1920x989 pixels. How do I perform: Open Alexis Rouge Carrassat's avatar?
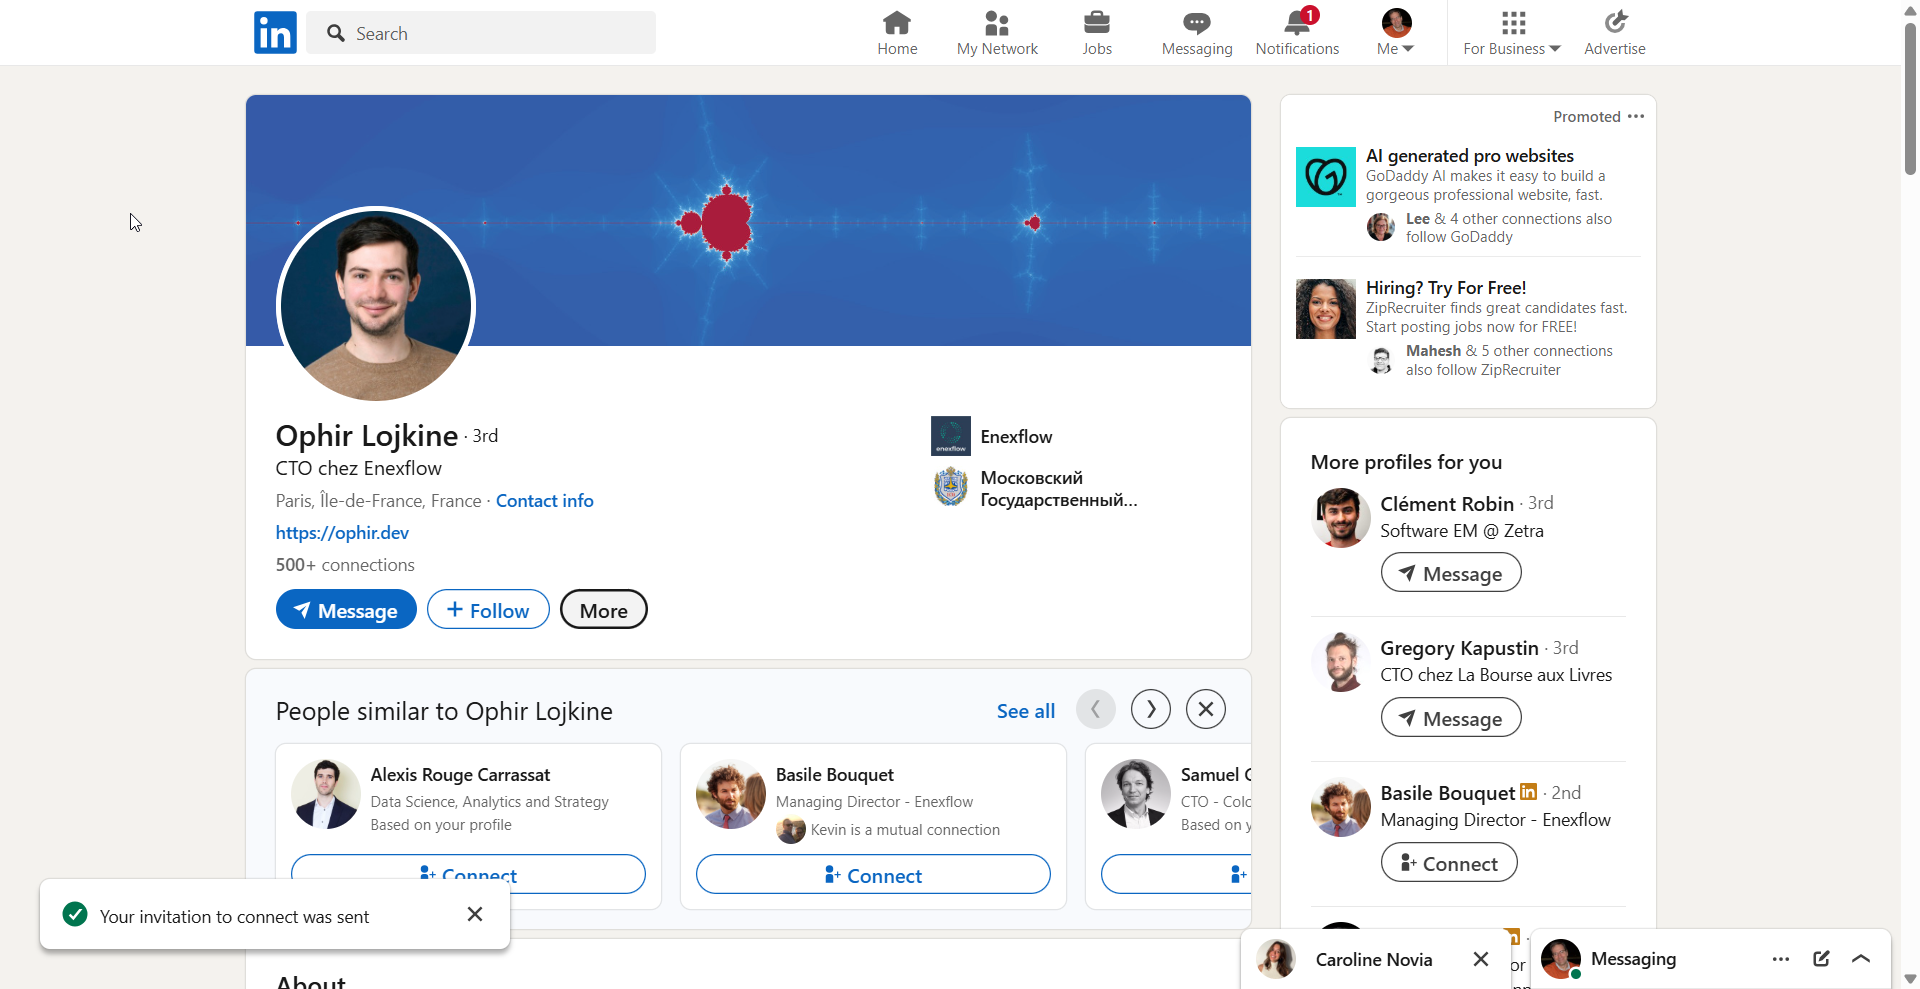pos(326,794)
